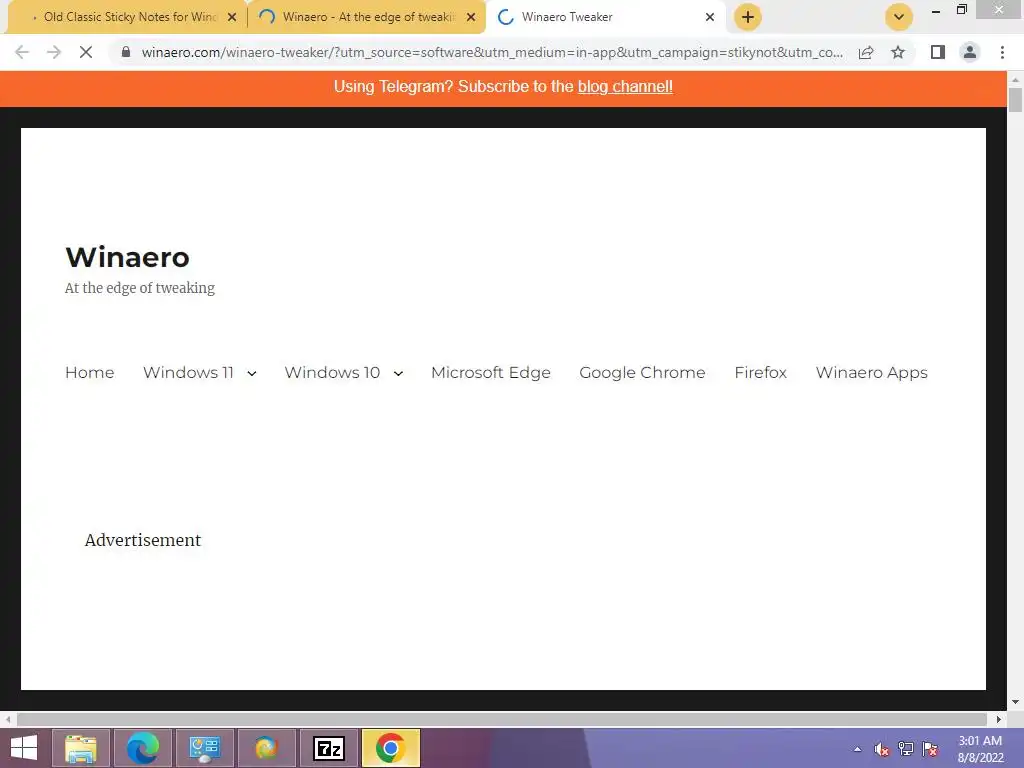Open 7-Zip from taskbar

328,748
